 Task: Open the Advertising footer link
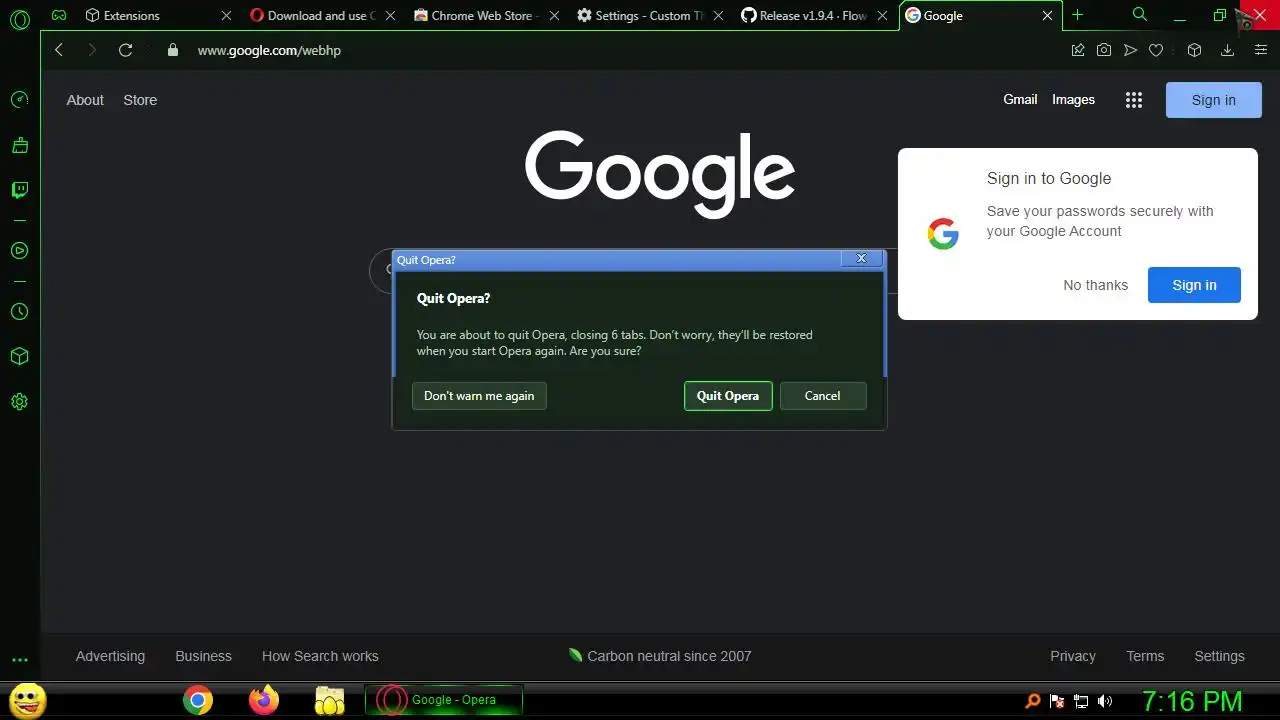point(110,656)
